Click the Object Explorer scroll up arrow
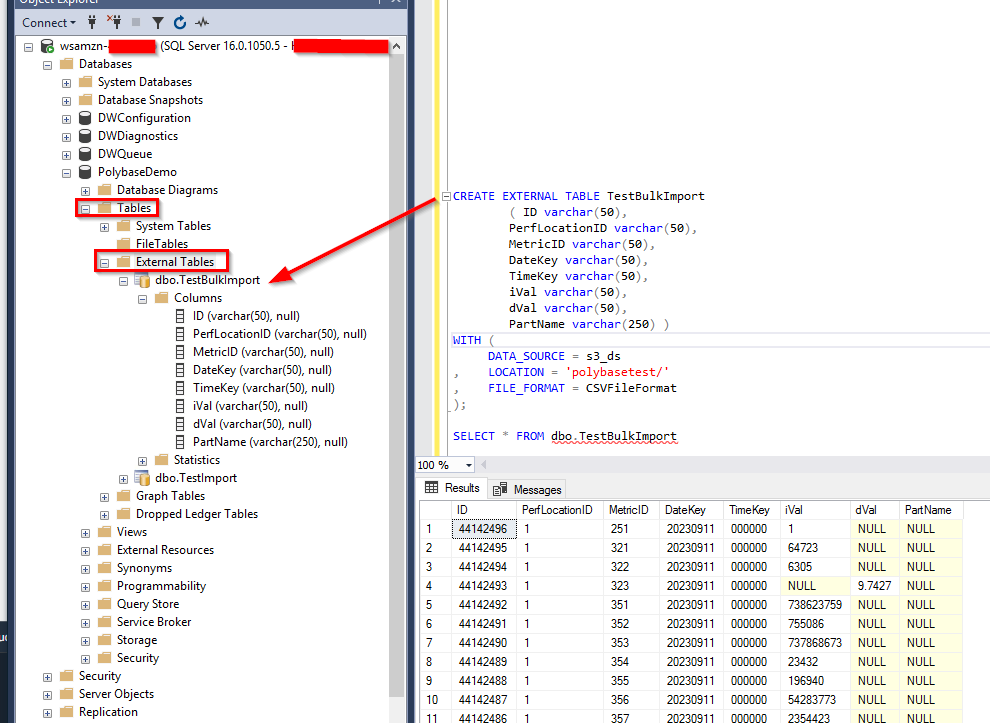This screenshot has height=723, width=990. coord(397,46)
